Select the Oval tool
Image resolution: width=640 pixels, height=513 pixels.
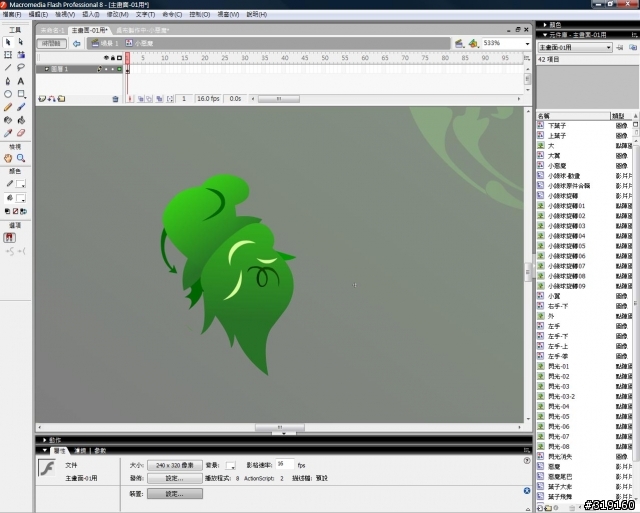coord(8,94)
